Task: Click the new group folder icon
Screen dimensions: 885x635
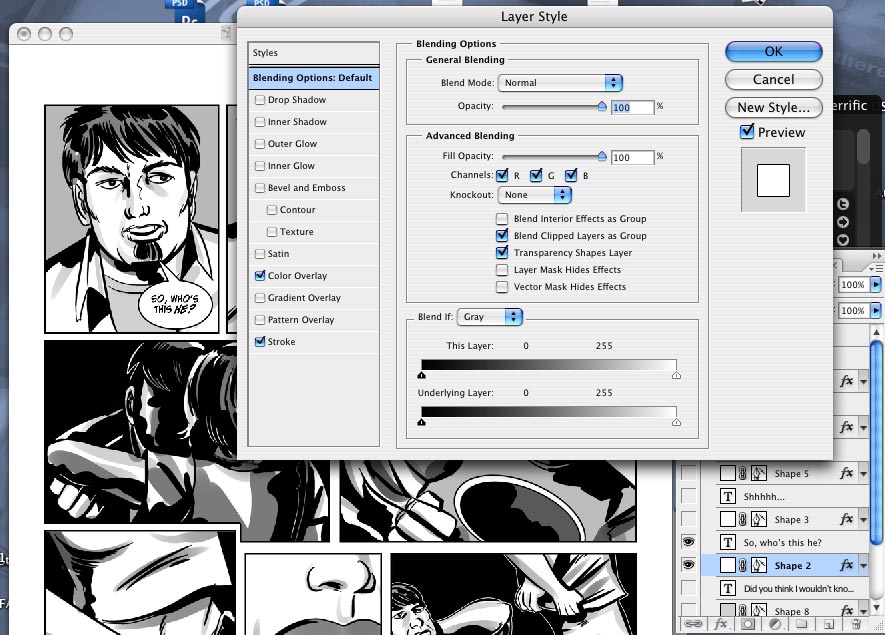Action: coord(801,625)
